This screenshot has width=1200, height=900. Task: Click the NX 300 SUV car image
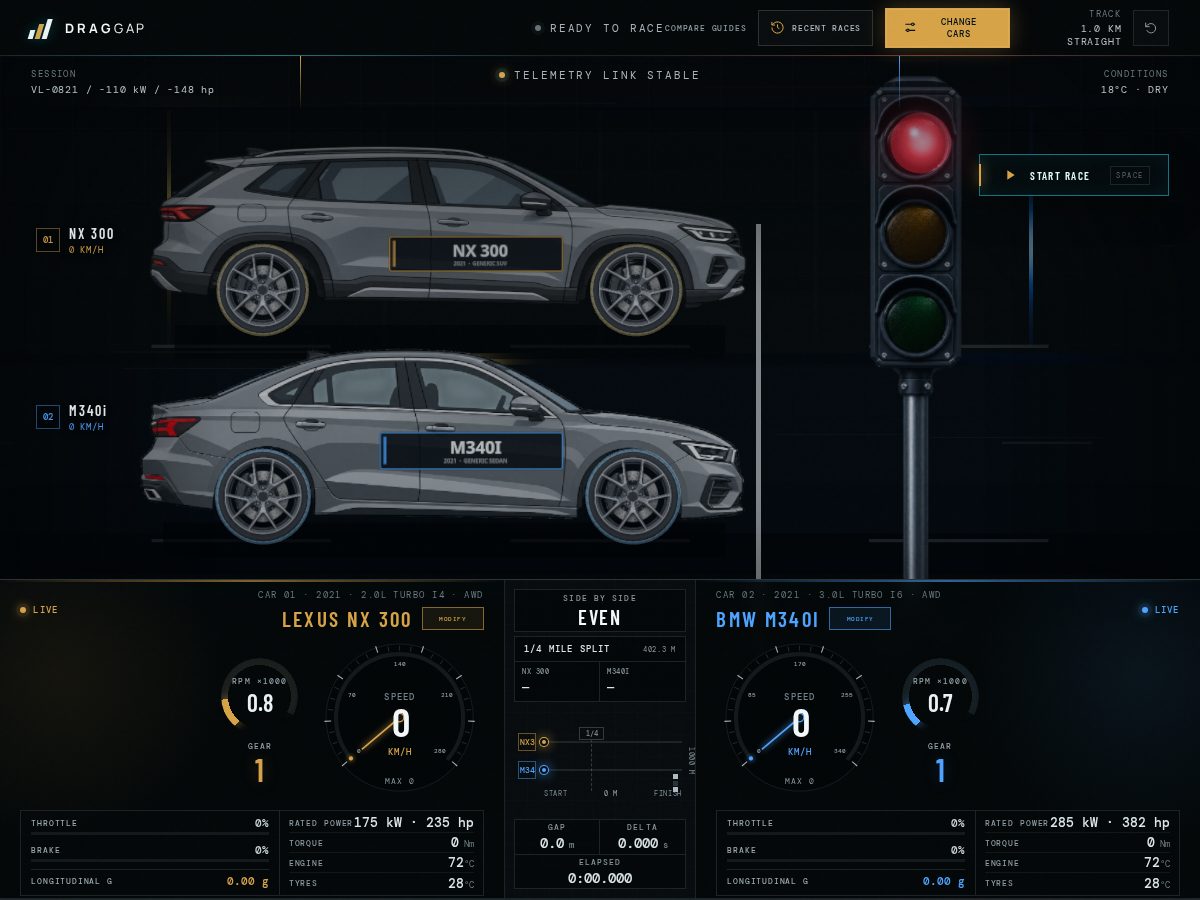[448, 240]
